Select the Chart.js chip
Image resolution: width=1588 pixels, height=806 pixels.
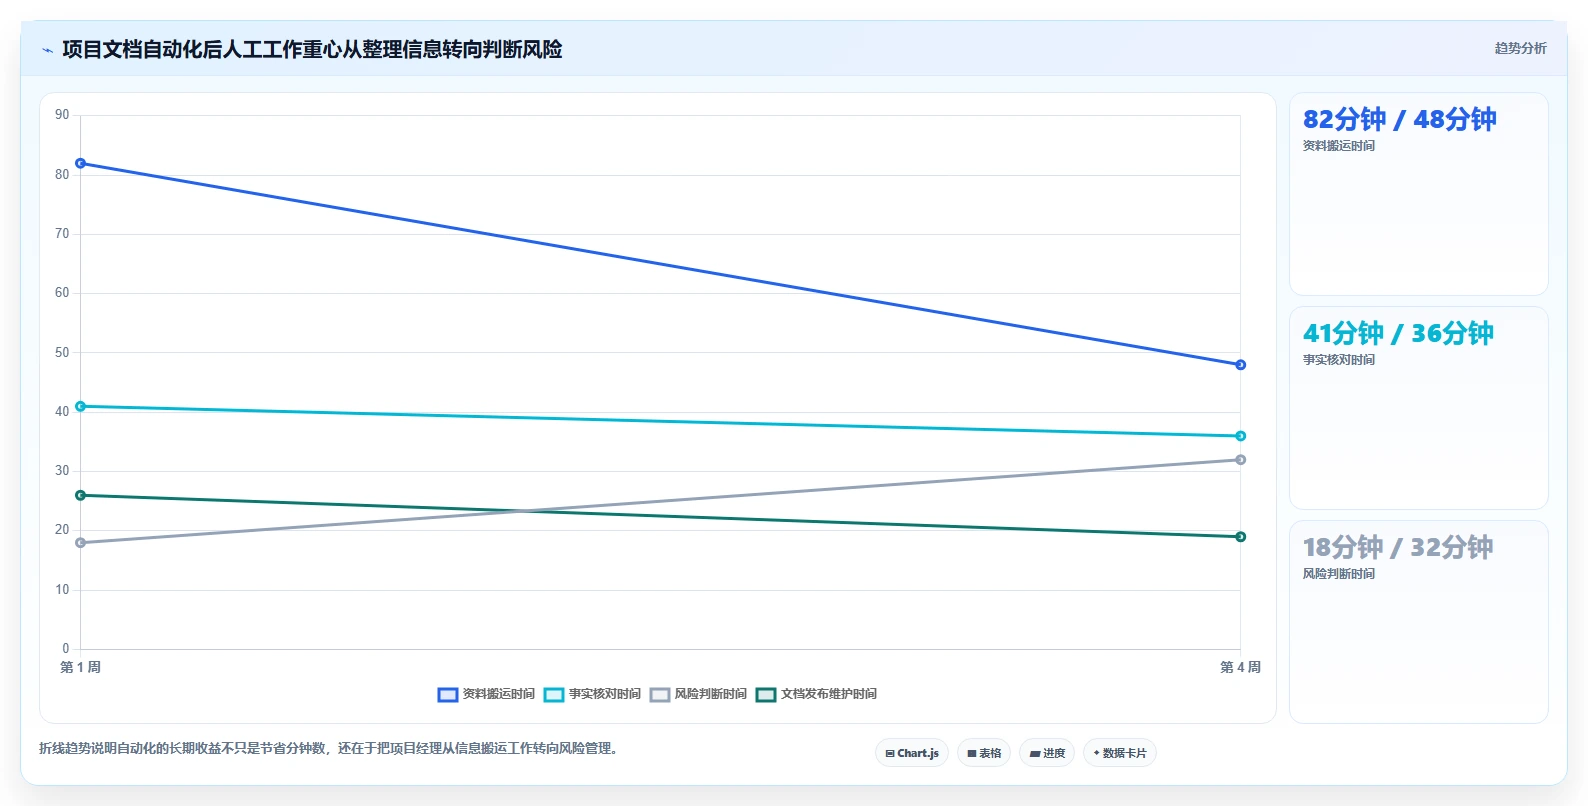tap(912, 753)
